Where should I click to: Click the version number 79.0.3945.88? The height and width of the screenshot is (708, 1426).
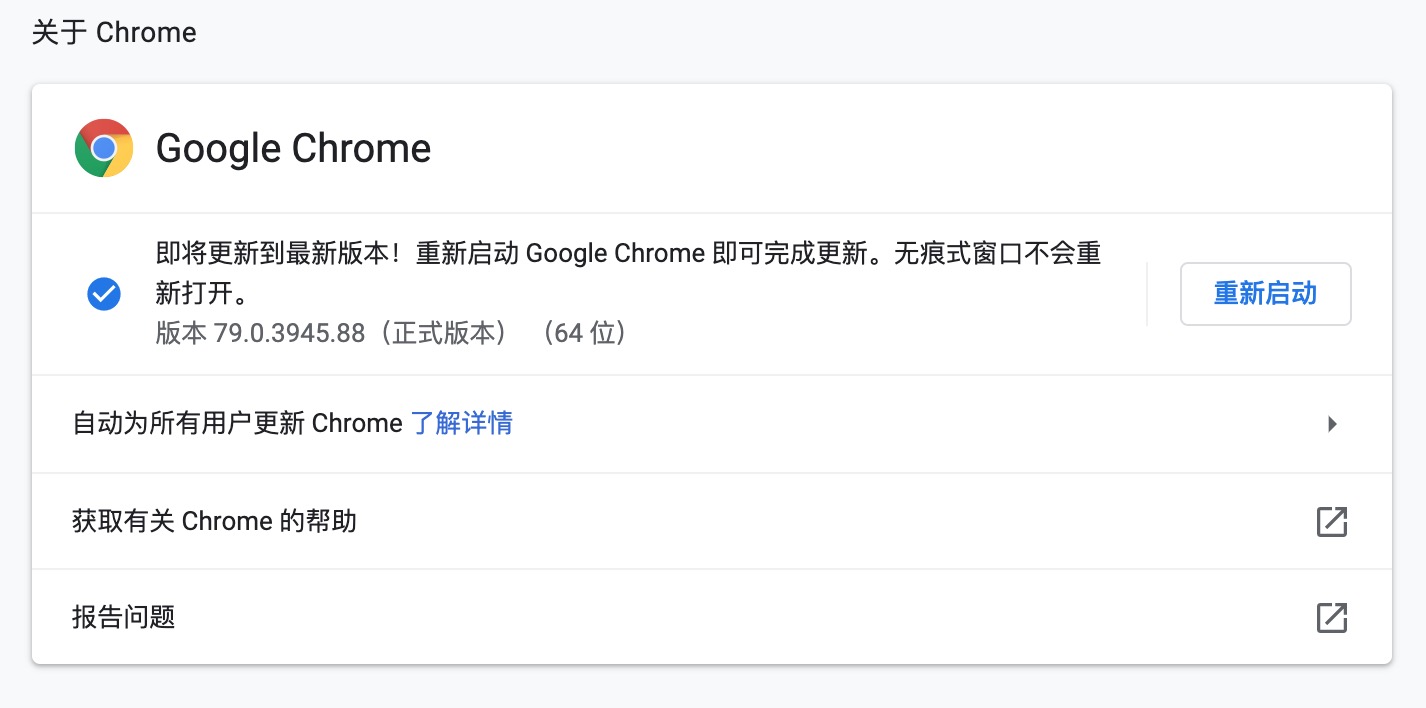[289, 332]
